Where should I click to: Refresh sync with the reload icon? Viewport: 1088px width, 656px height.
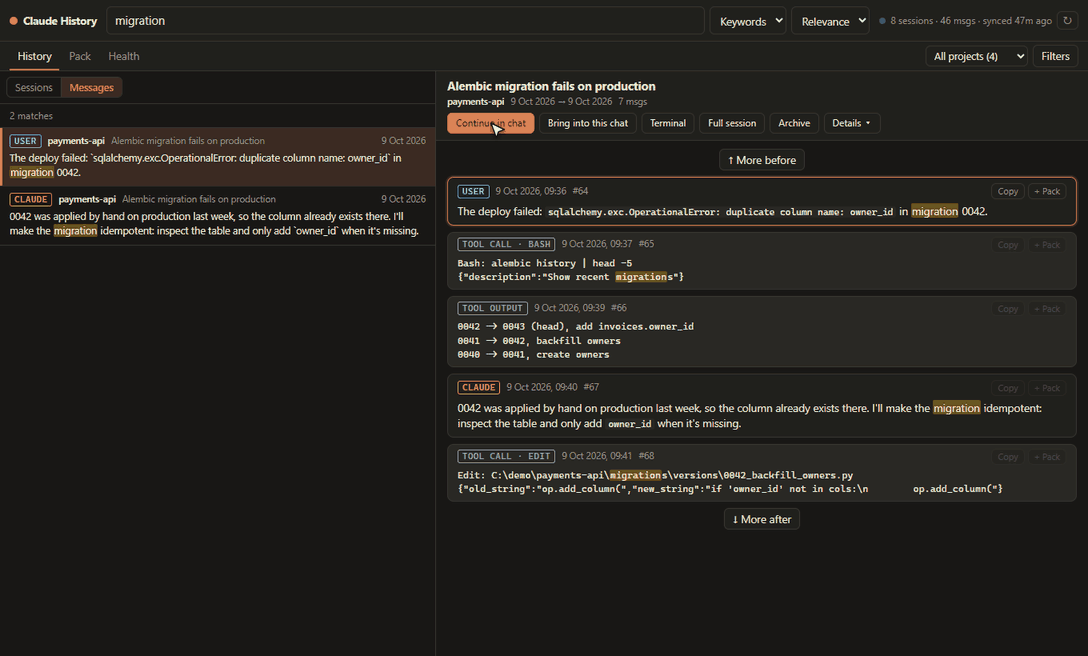(1067, 21)
